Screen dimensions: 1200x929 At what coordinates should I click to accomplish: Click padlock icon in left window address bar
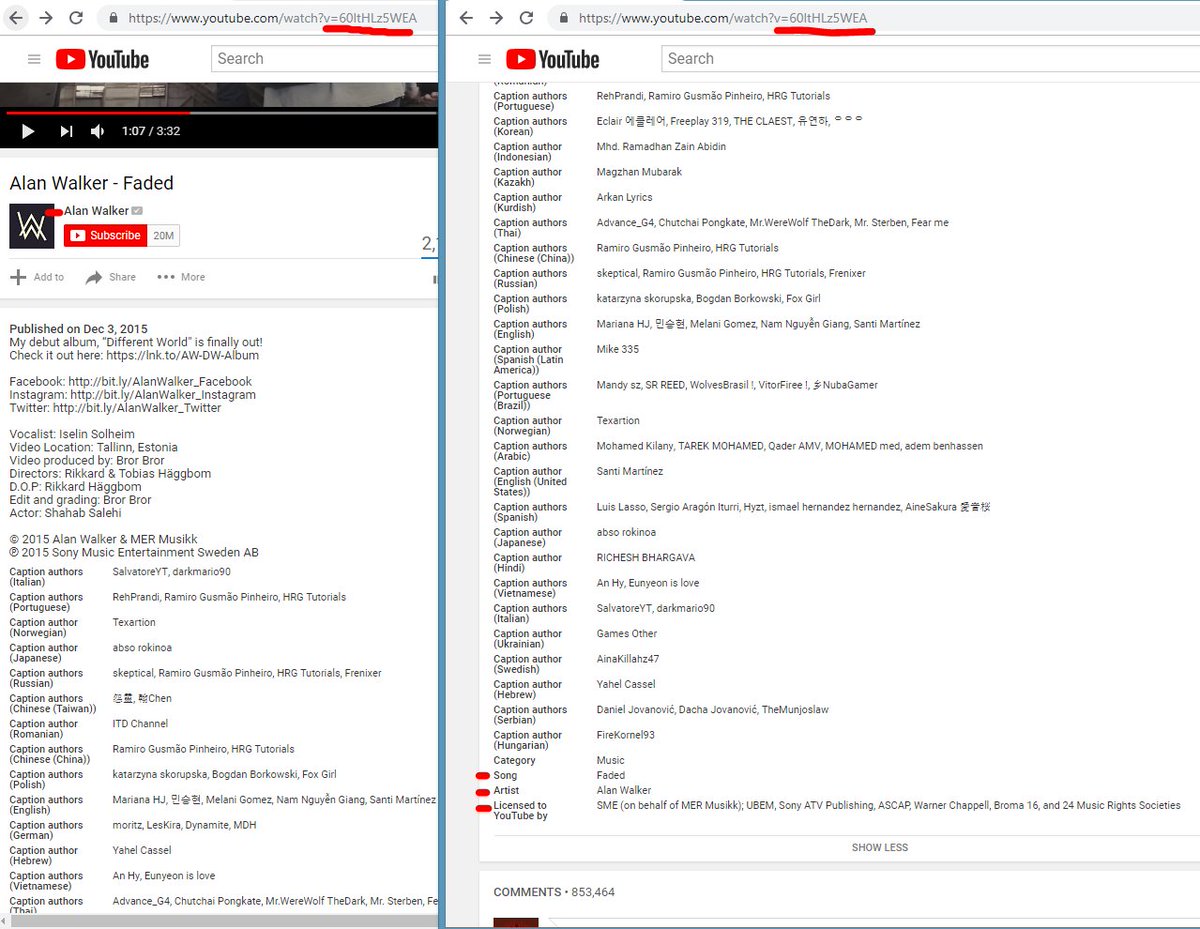(x=113, y=18)
